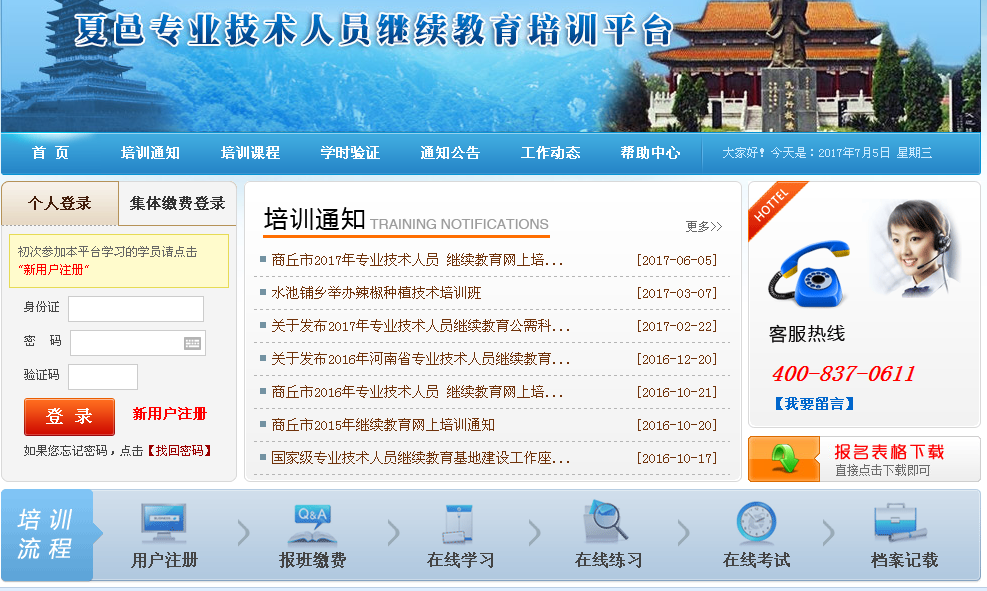Focus the 身份证 input field
Screen dimensions: 987x591
(135, 309)
